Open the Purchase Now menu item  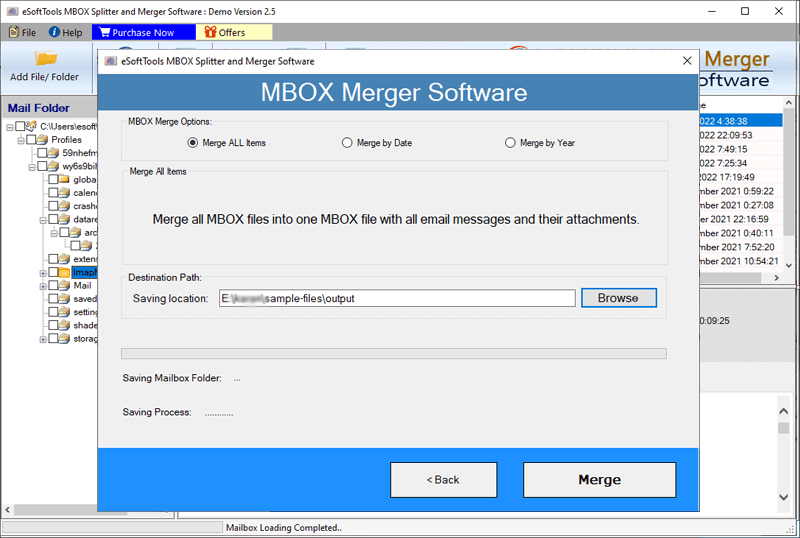[x=143, y=32]
